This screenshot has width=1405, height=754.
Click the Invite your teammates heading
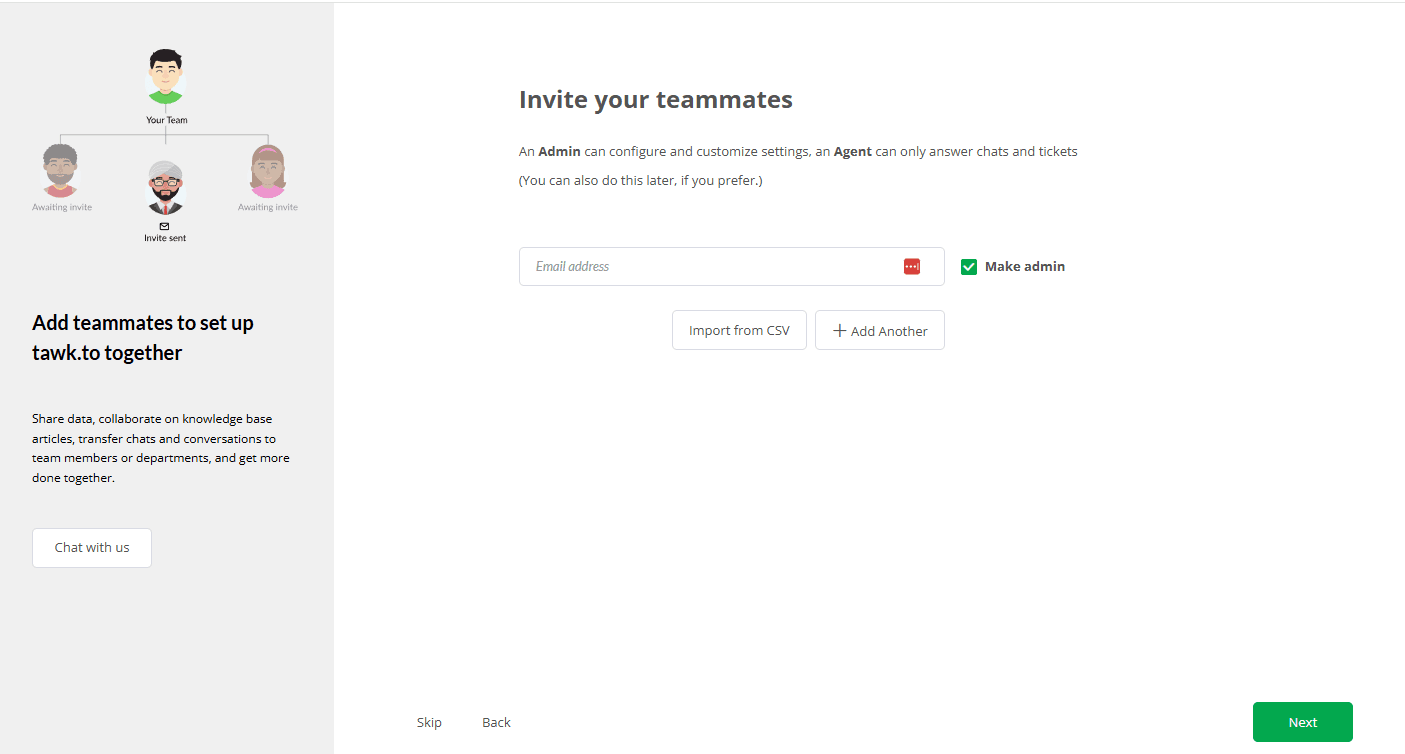[x=655, y=100]
